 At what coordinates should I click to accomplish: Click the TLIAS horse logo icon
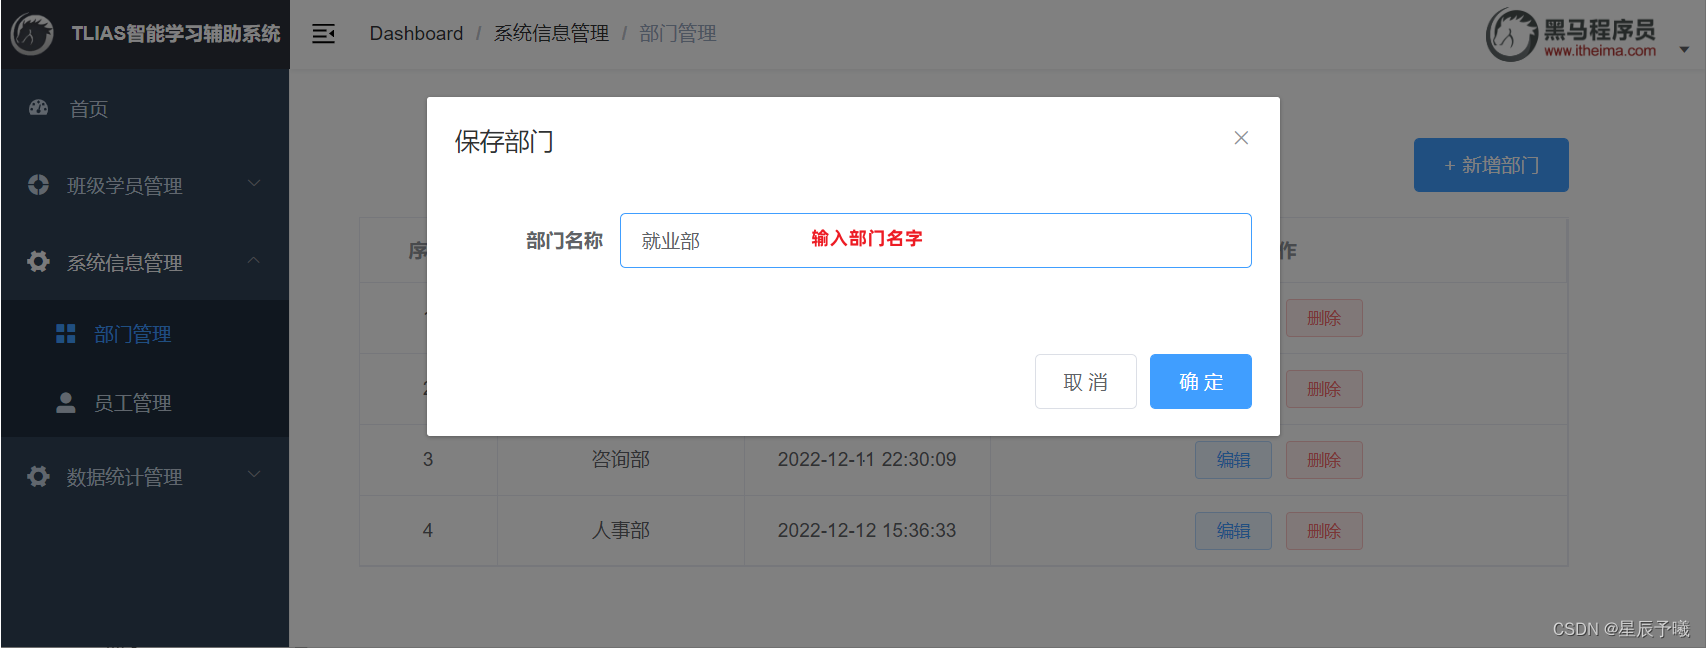click(x=32, y=34)
